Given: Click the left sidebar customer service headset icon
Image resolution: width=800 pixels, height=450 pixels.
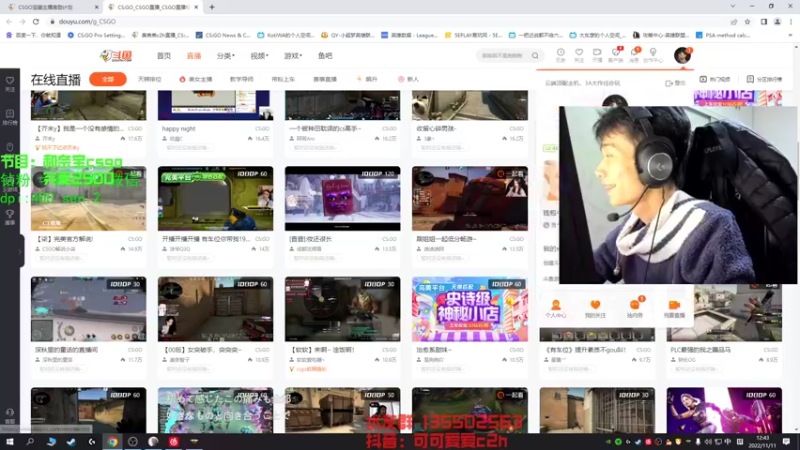Looking at the screenshot, I should (x=10, y=415).
